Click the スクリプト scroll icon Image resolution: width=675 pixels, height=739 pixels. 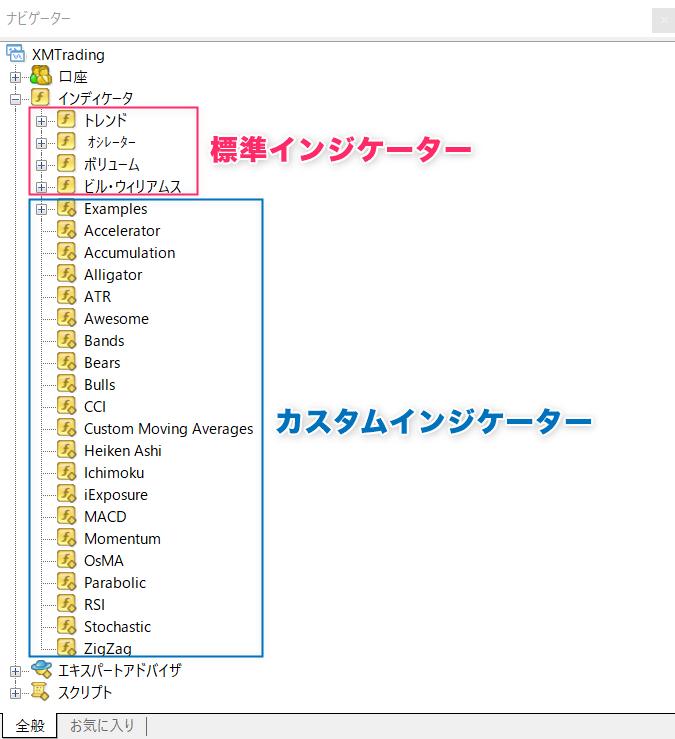point(41,691)
